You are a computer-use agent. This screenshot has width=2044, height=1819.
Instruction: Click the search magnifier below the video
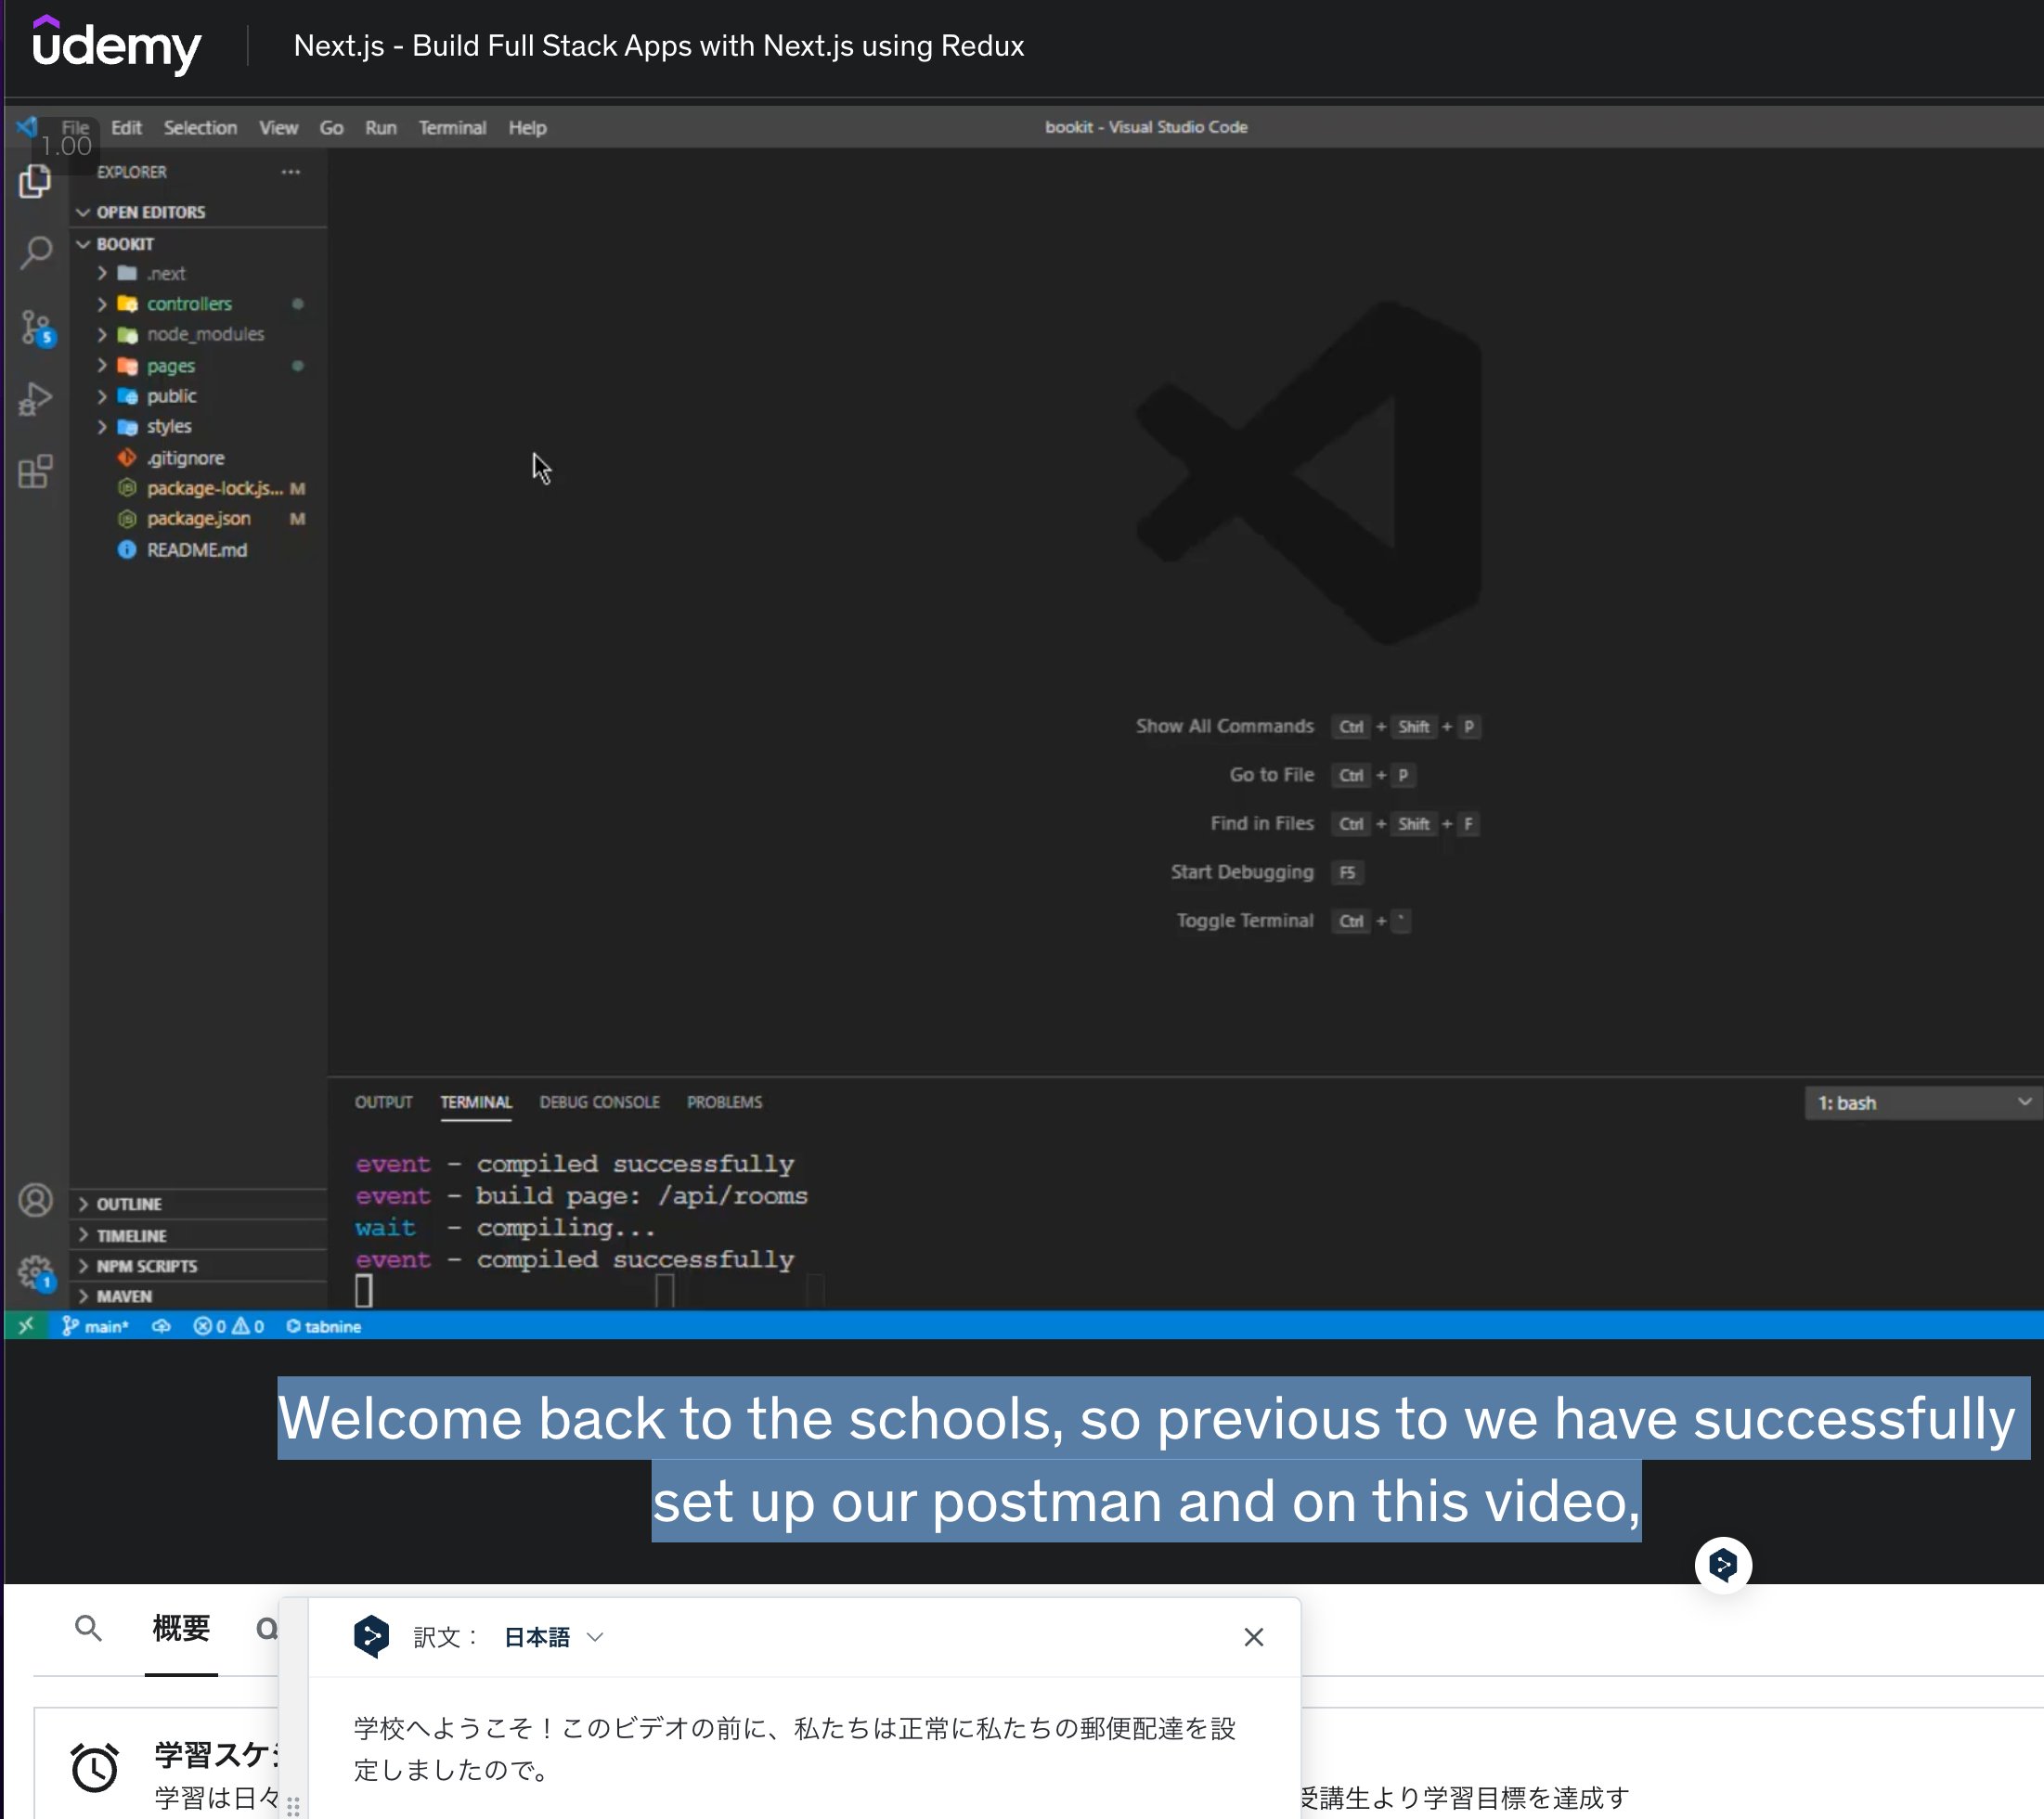click(x=88, y=1628)
